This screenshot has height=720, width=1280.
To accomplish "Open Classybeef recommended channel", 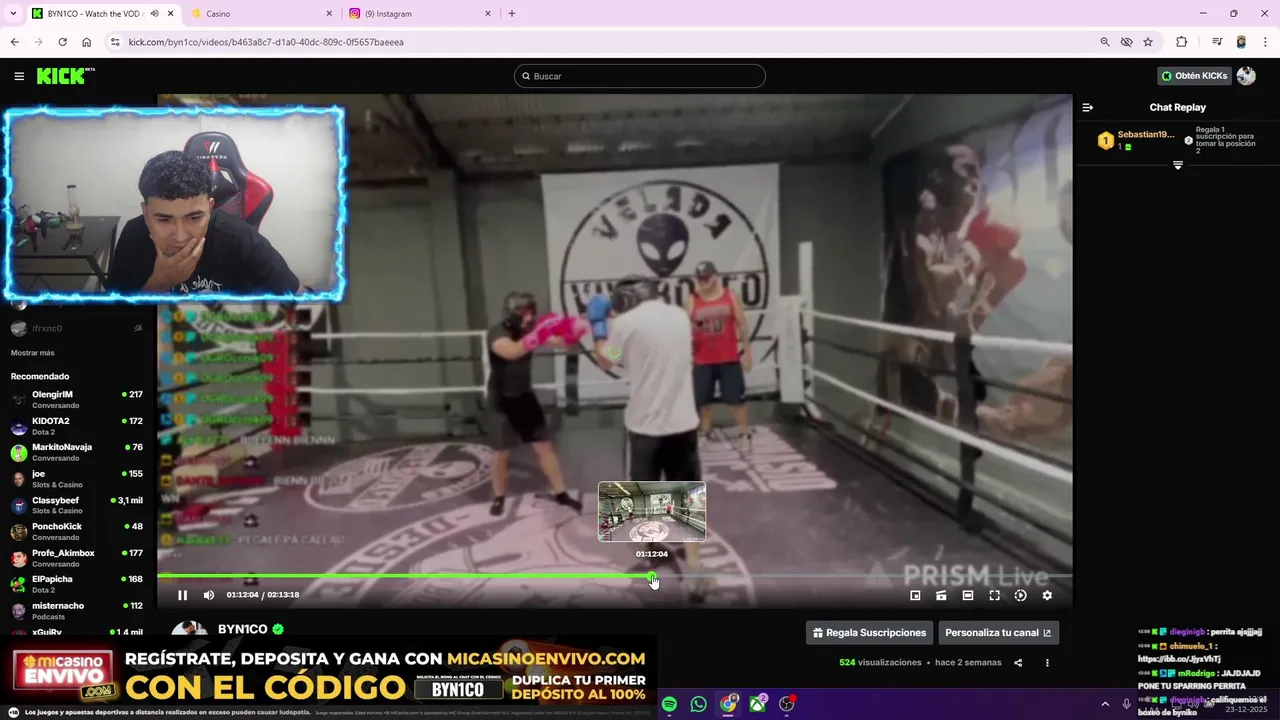I will (x=78, y=505).
